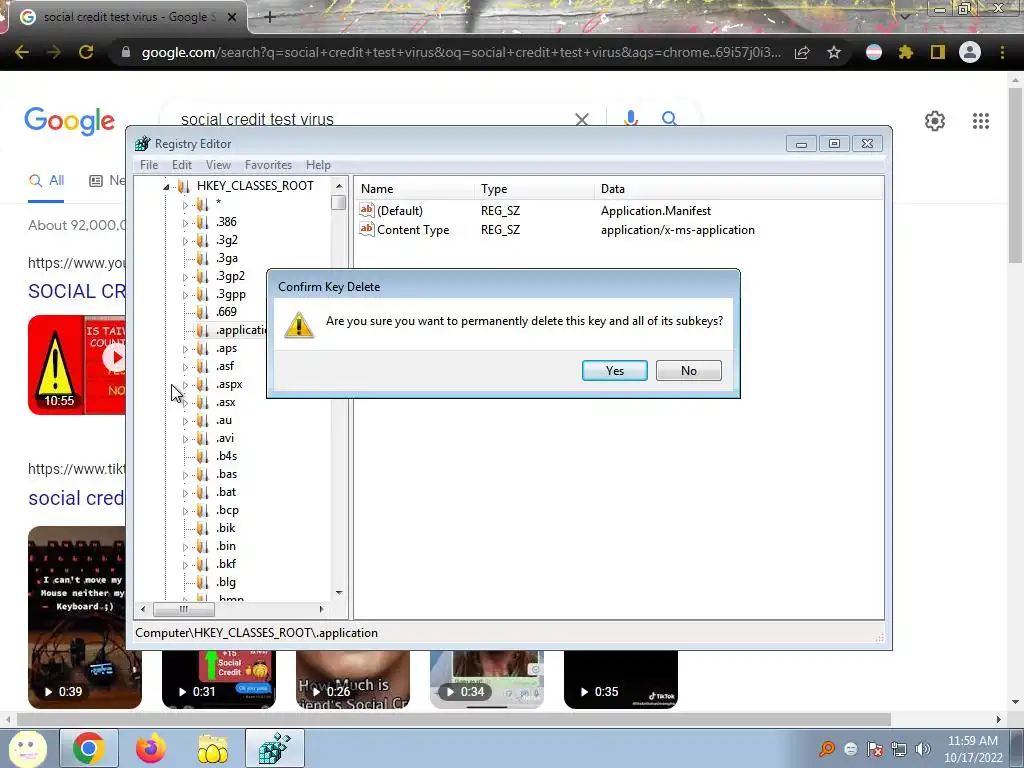Start Google voice search microphone
This screenshot has width=1024, height=768.
point(630,118)
